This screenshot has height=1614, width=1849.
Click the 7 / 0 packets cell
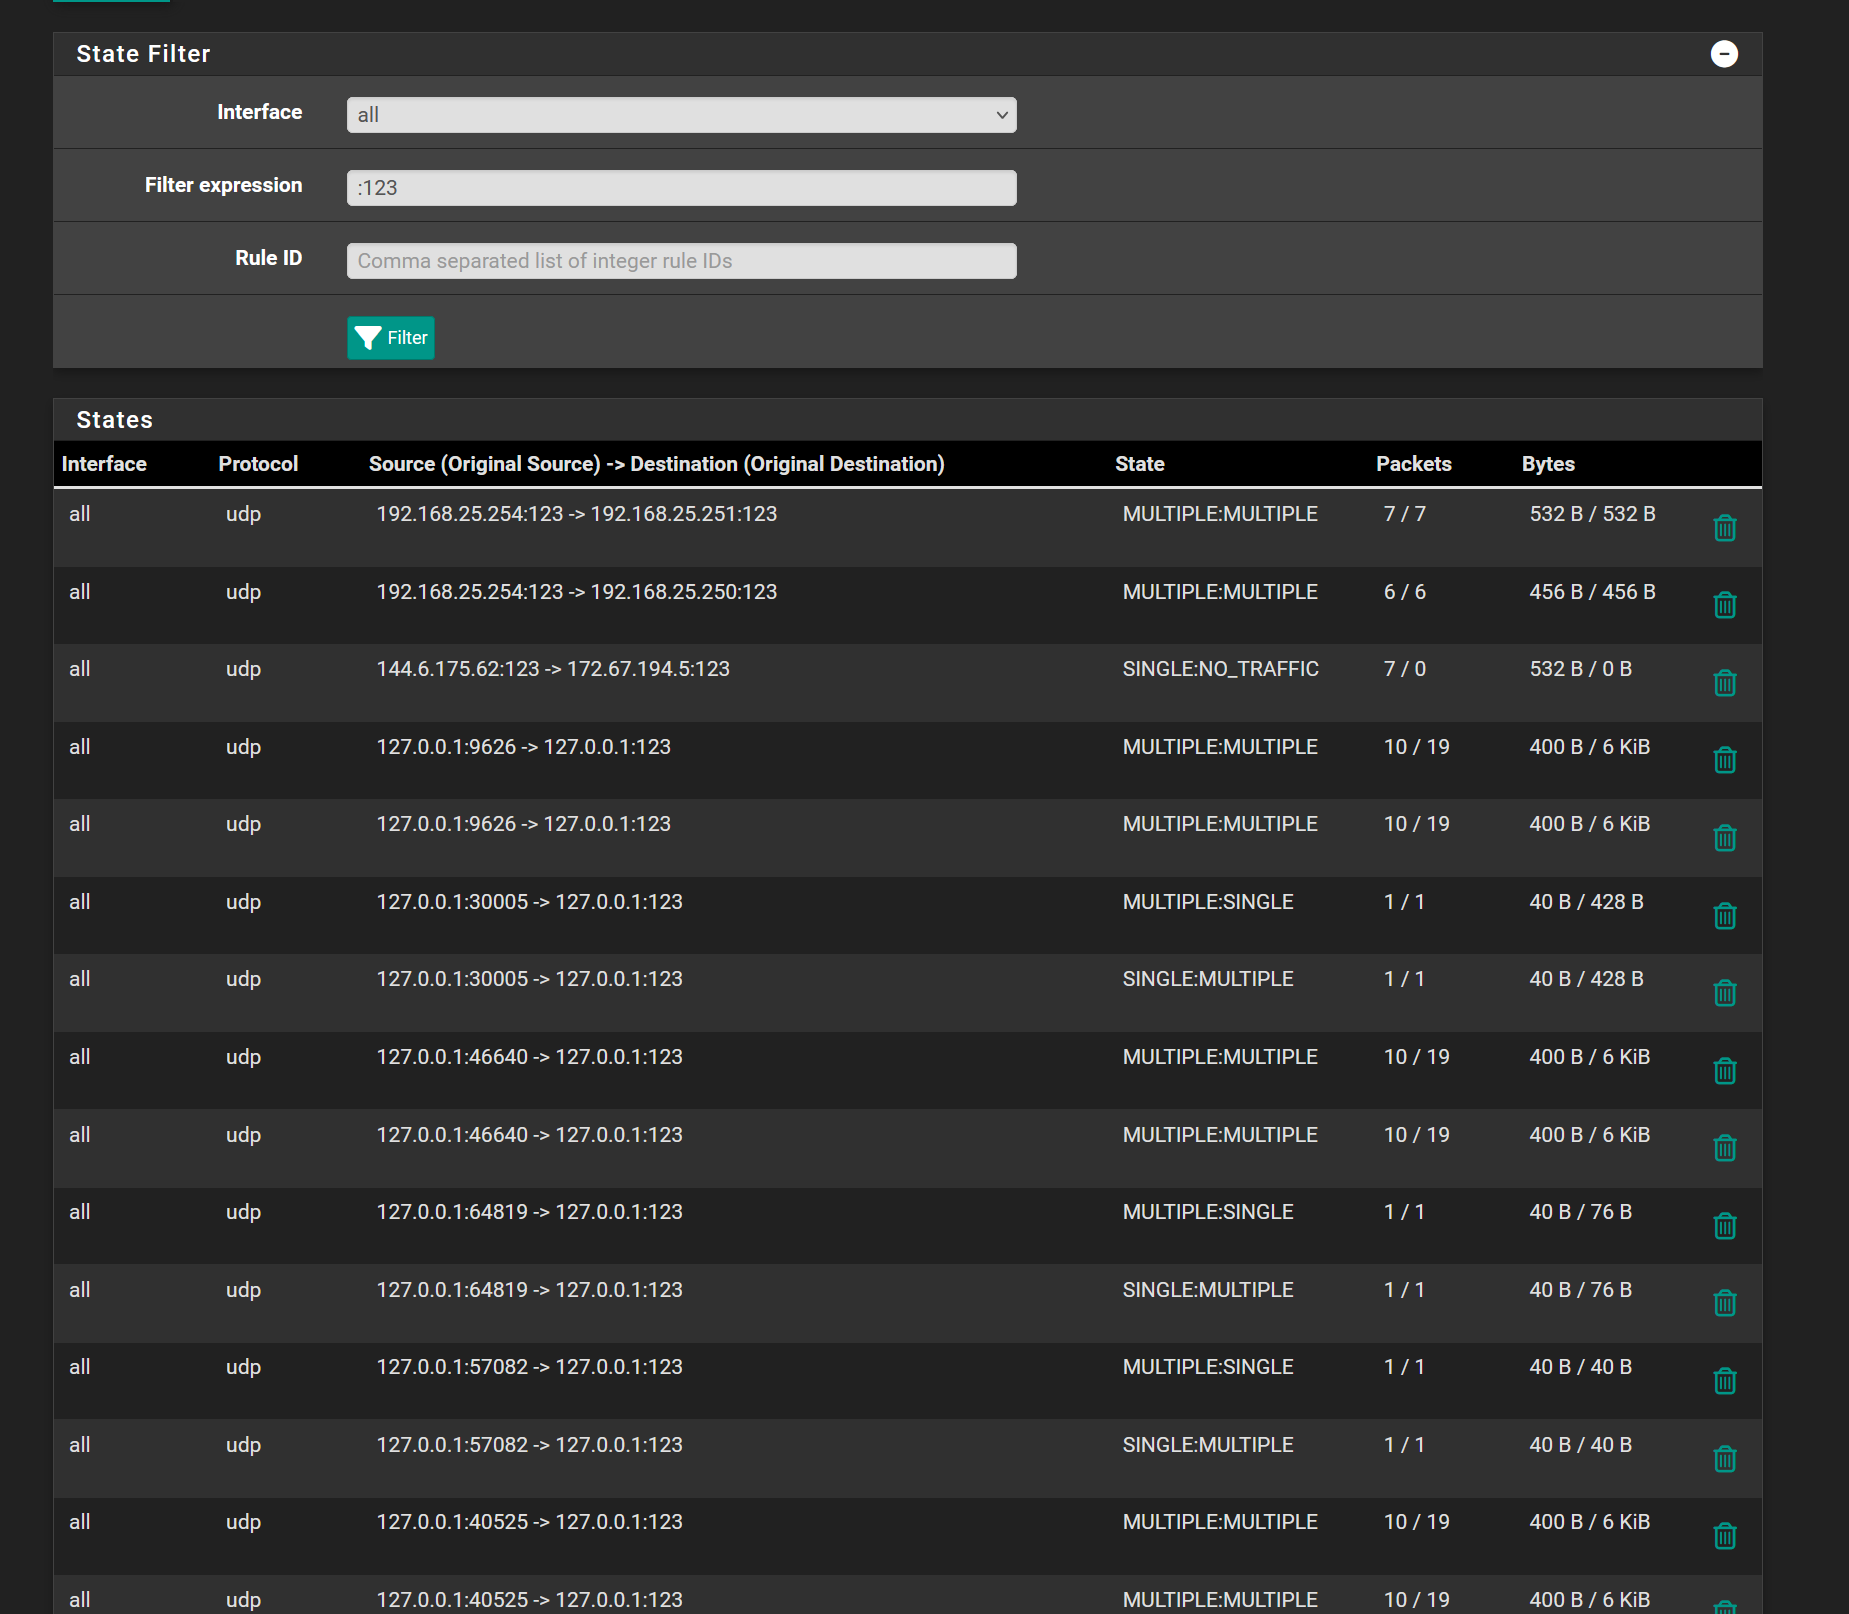click(x=1405, y=669)
